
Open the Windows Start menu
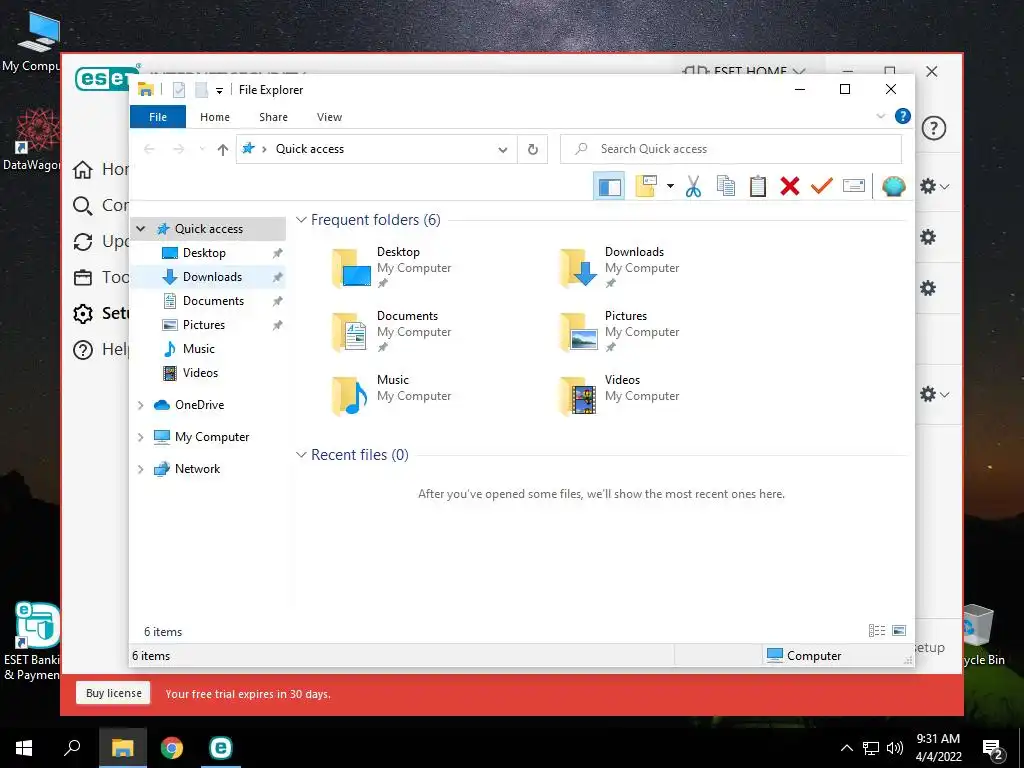pos(24,748)
